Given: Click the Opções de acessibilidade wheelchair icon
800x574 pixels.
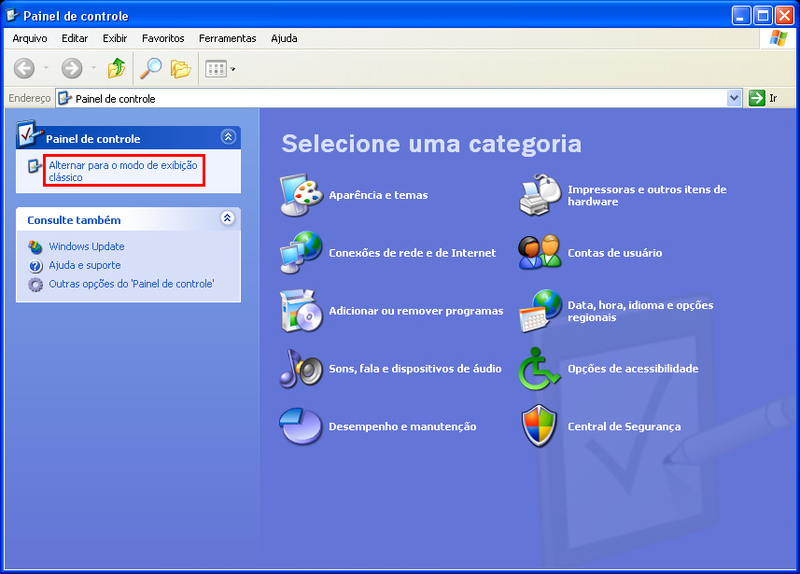Looking at the screenshot, I should point(540,368).
